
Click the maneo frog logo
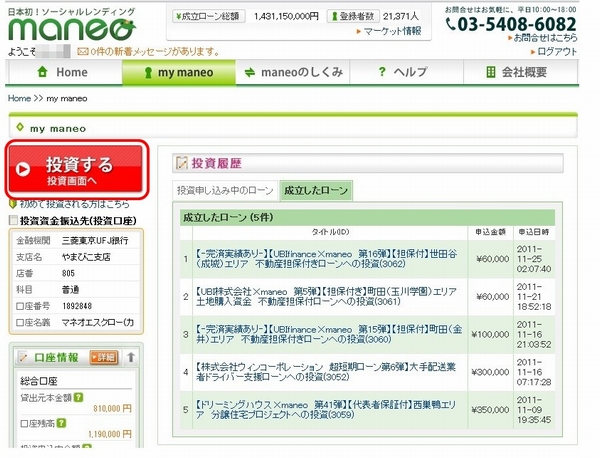click(72, 29)
